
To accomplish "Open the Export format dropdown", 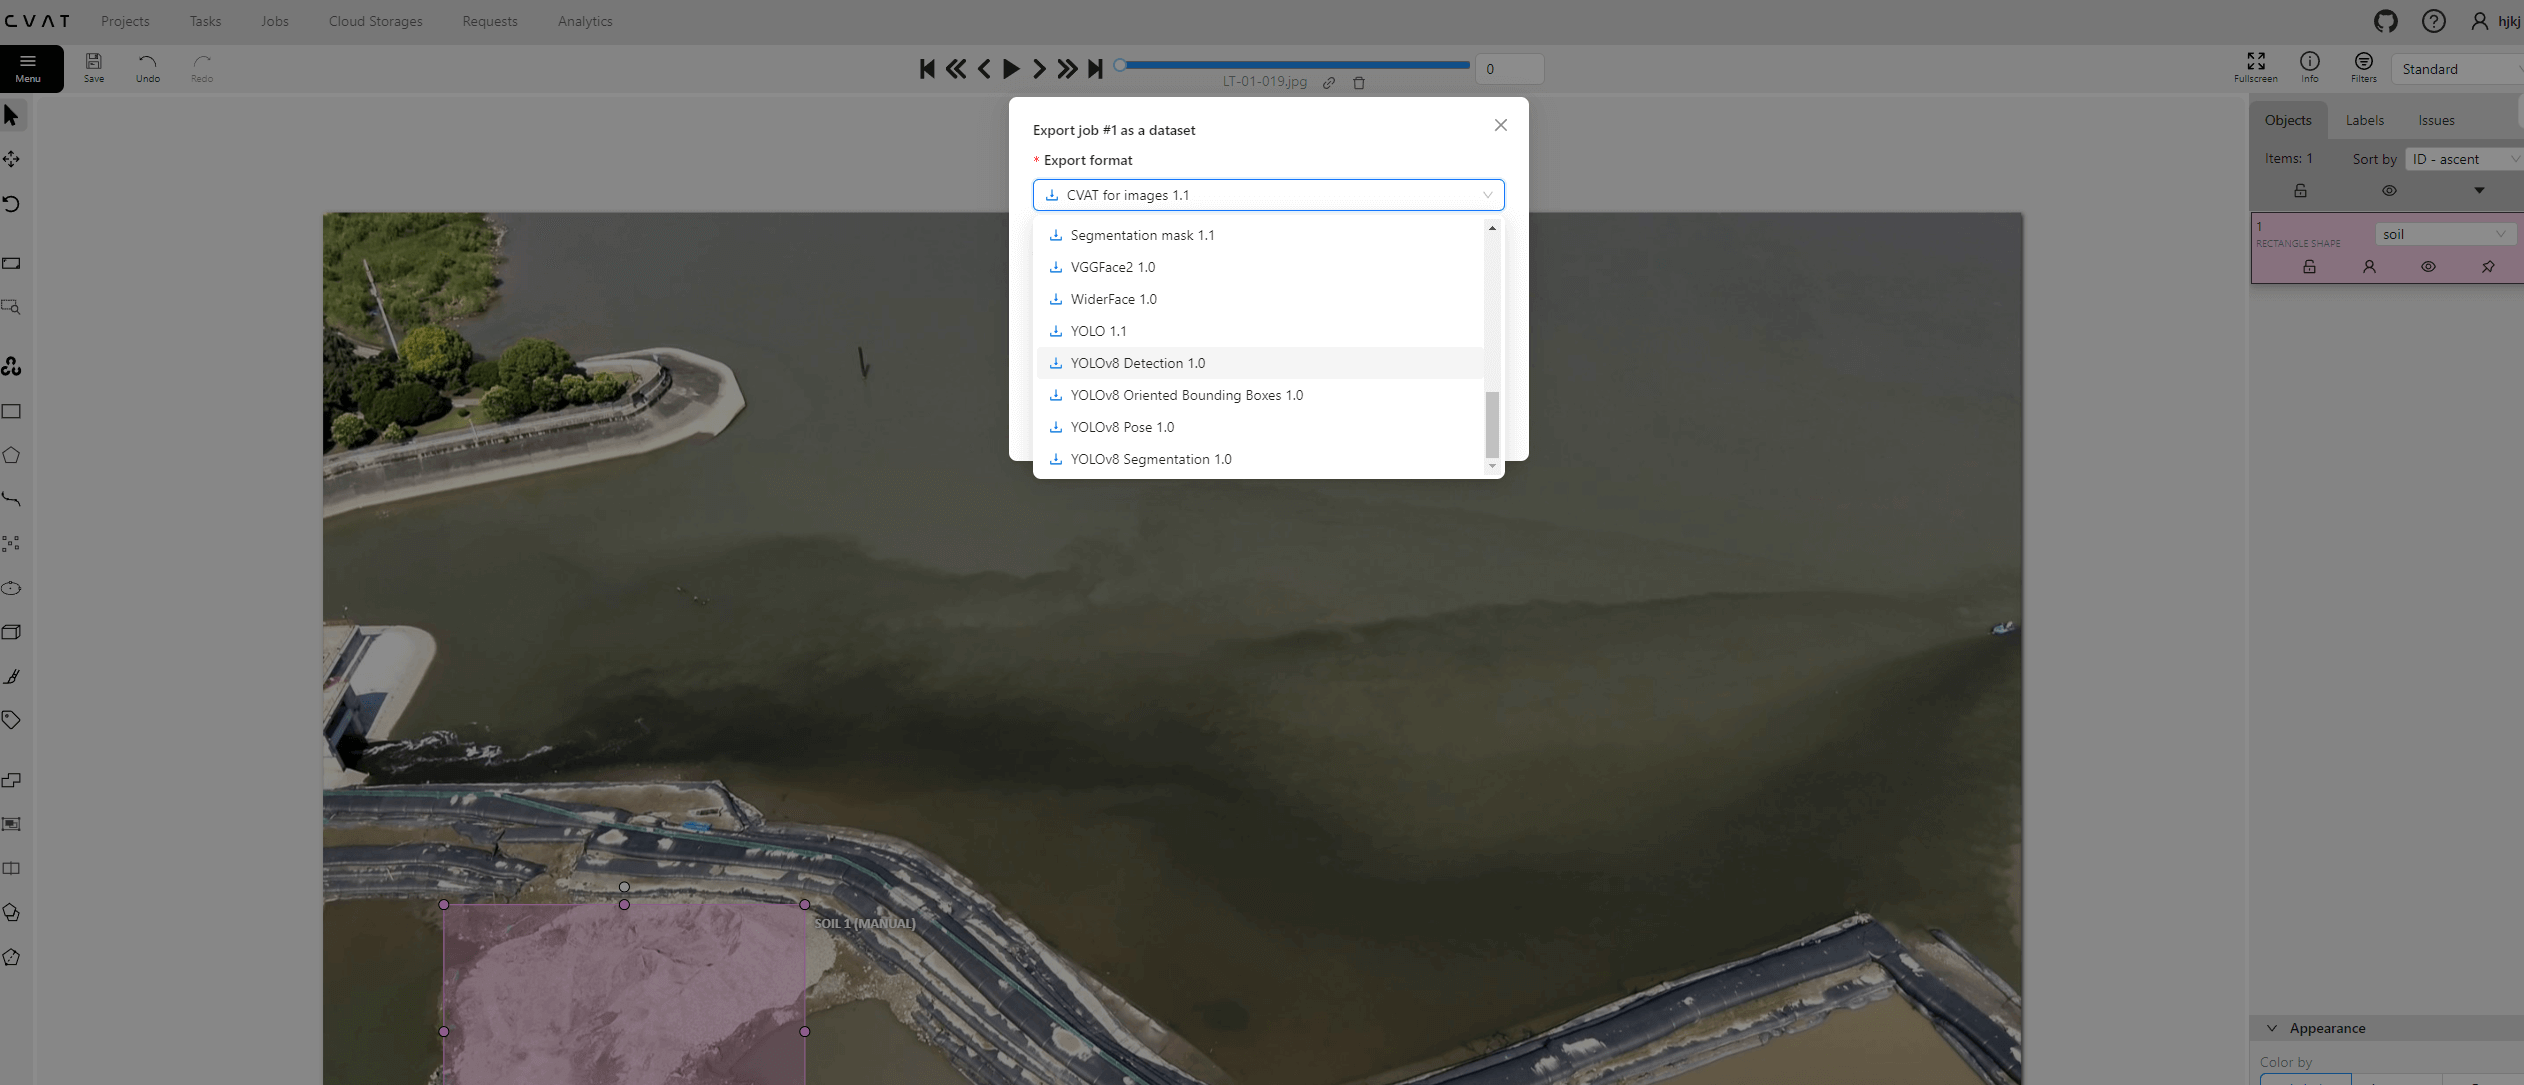I will coord(1267,195).
